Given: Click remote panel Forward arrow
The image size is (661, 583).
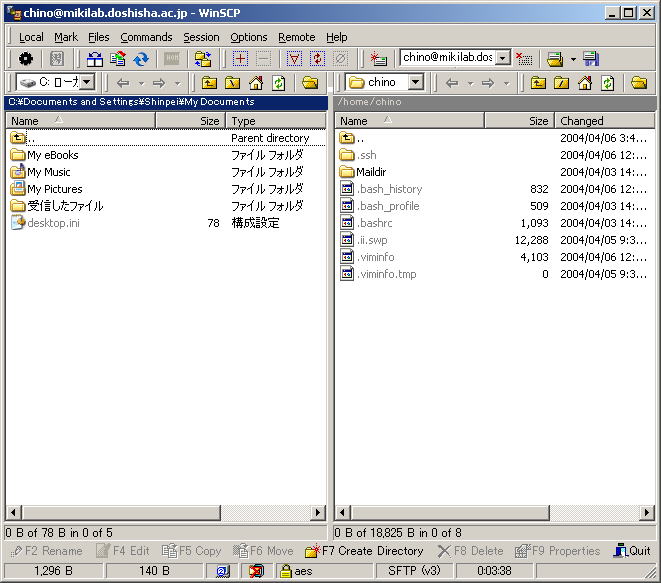Looking at the screenshot, I should coord(488,83).
